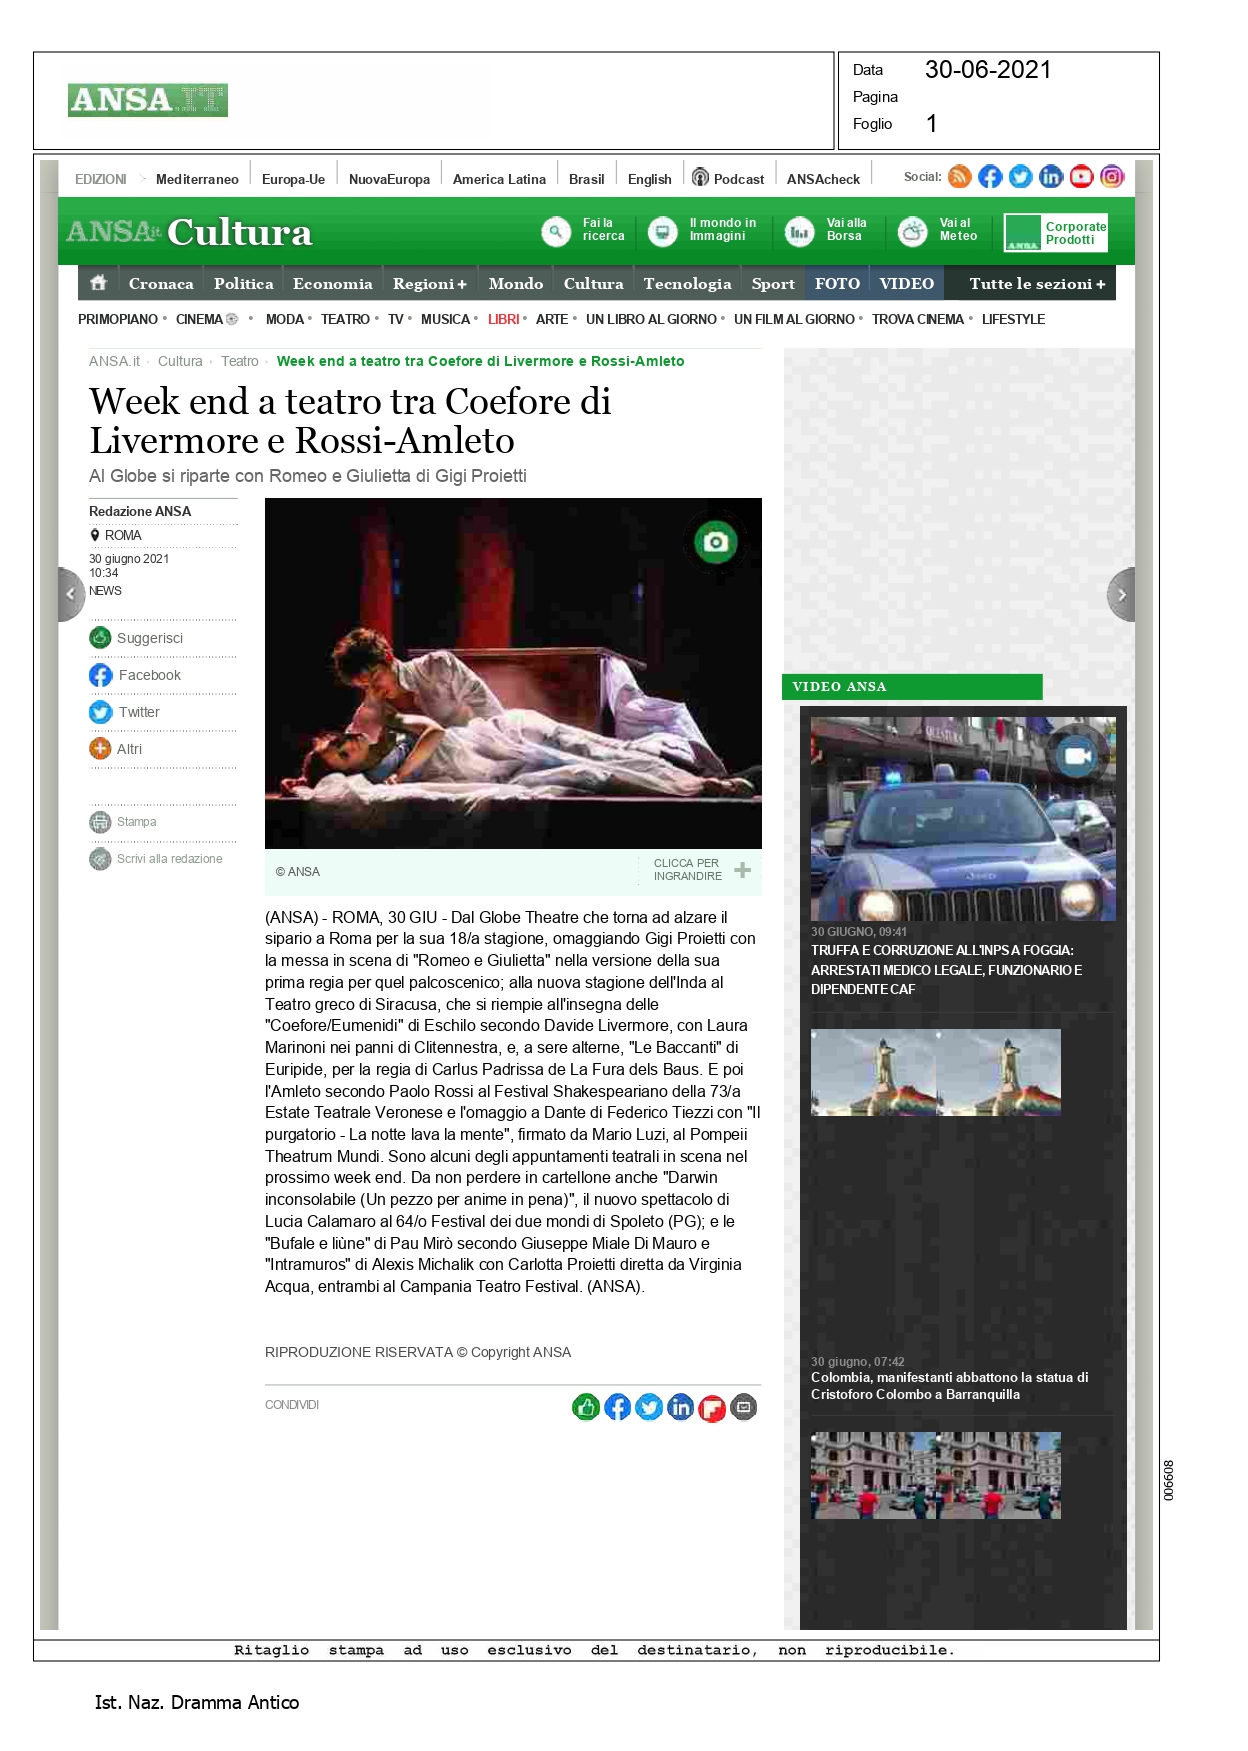Share on Twitter from bottom share bar
Screen dimensions: 1248x1751
coord(649,1408)
